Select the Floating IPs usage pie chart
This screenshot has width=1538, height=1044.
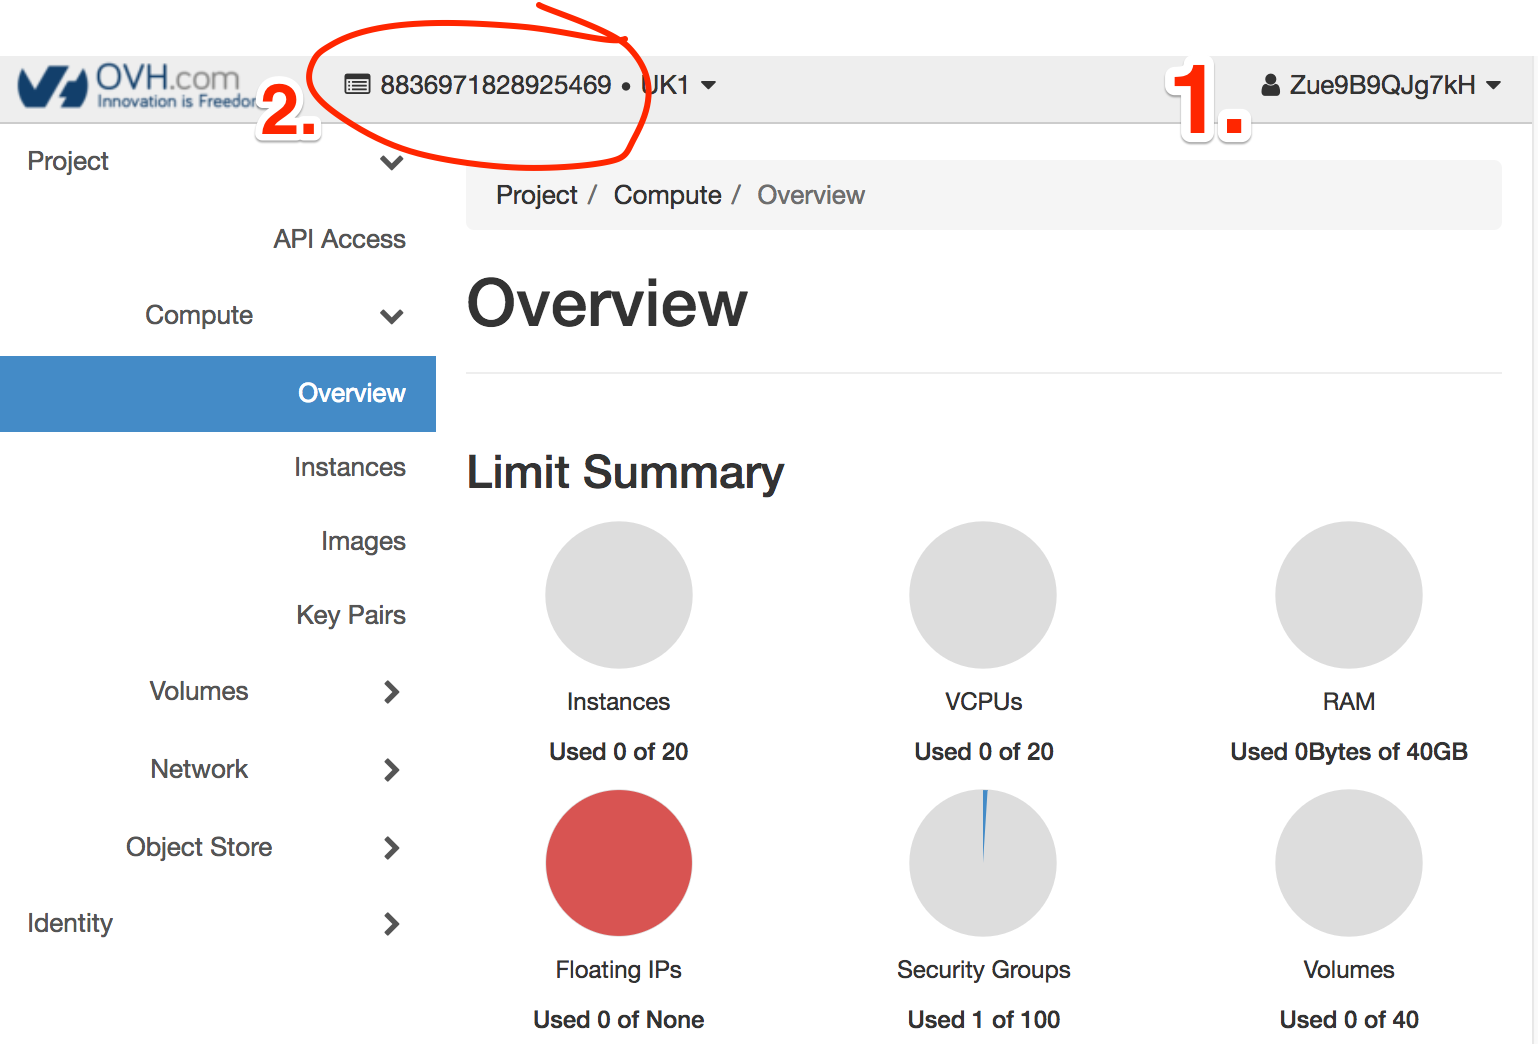(x=618, y=862)
